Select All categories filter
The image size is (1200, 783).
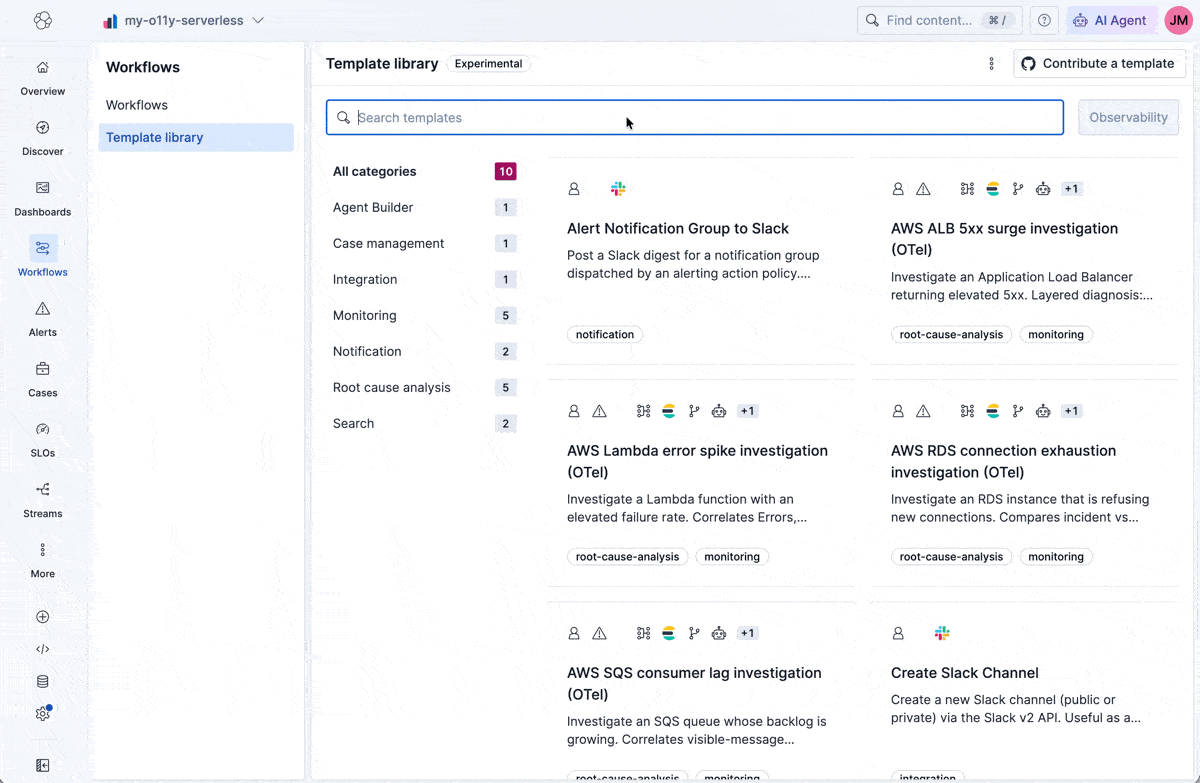point(424,171)
